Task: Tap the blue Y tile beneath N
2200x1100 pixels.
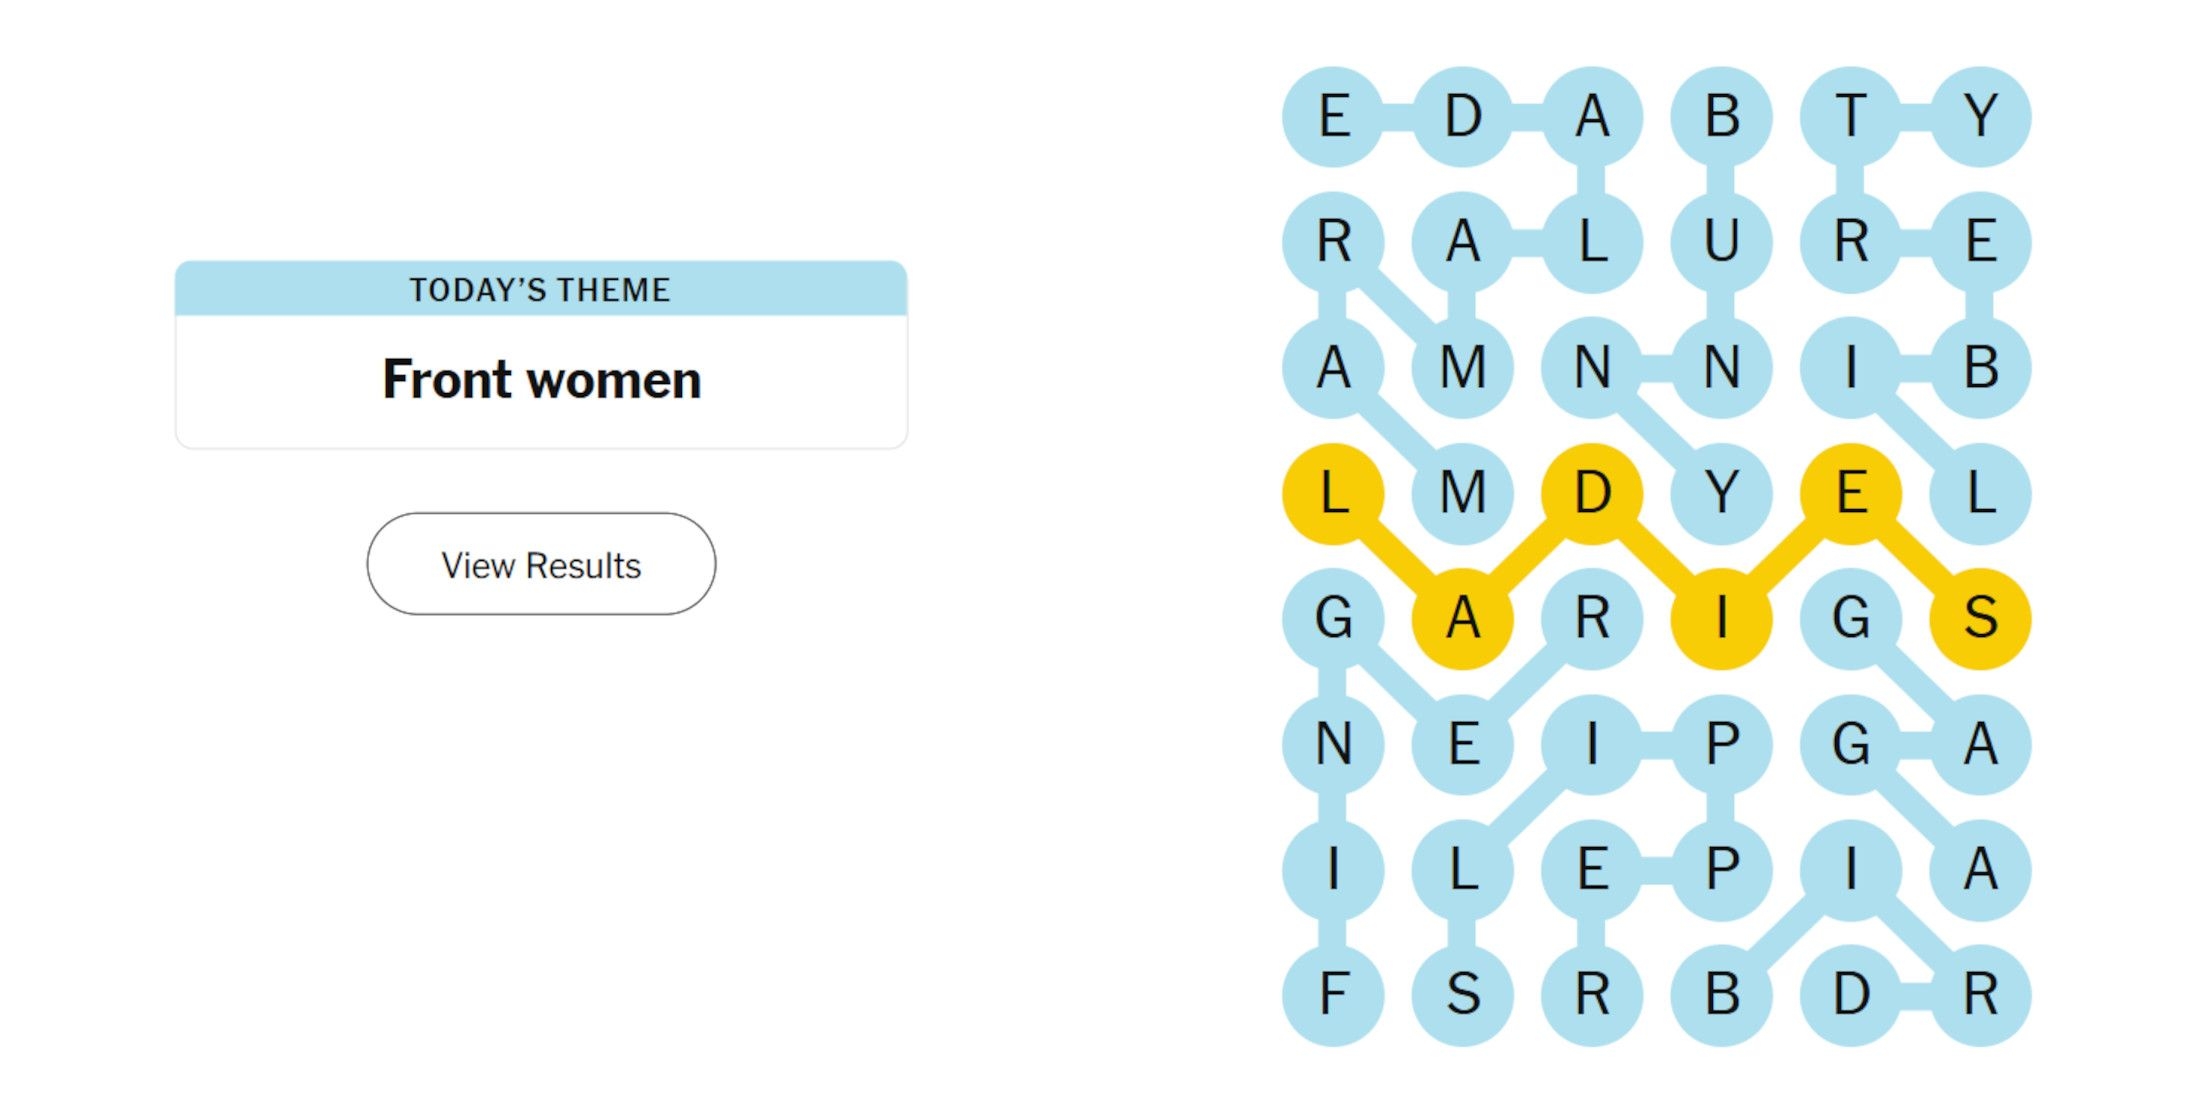Action: [1721, 493]
